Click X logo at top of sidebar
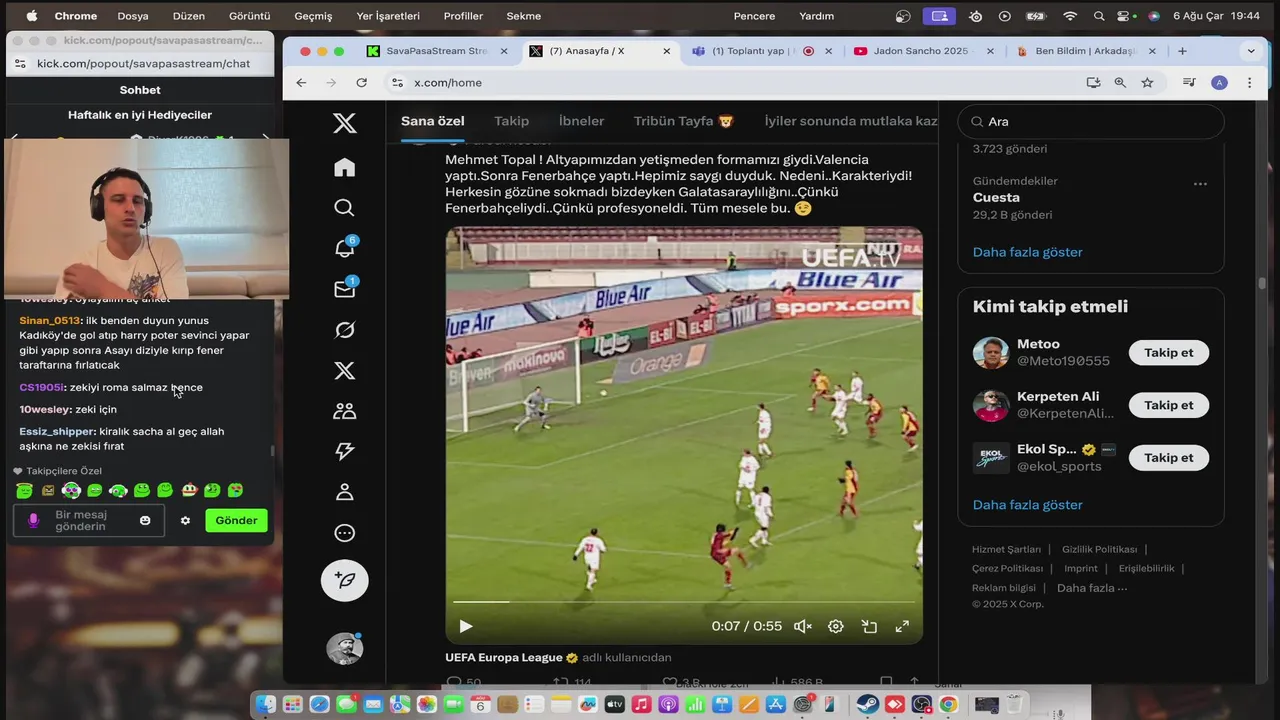Screen dimensions: 1280x720 pyautogui.click(x=344, y=123)
